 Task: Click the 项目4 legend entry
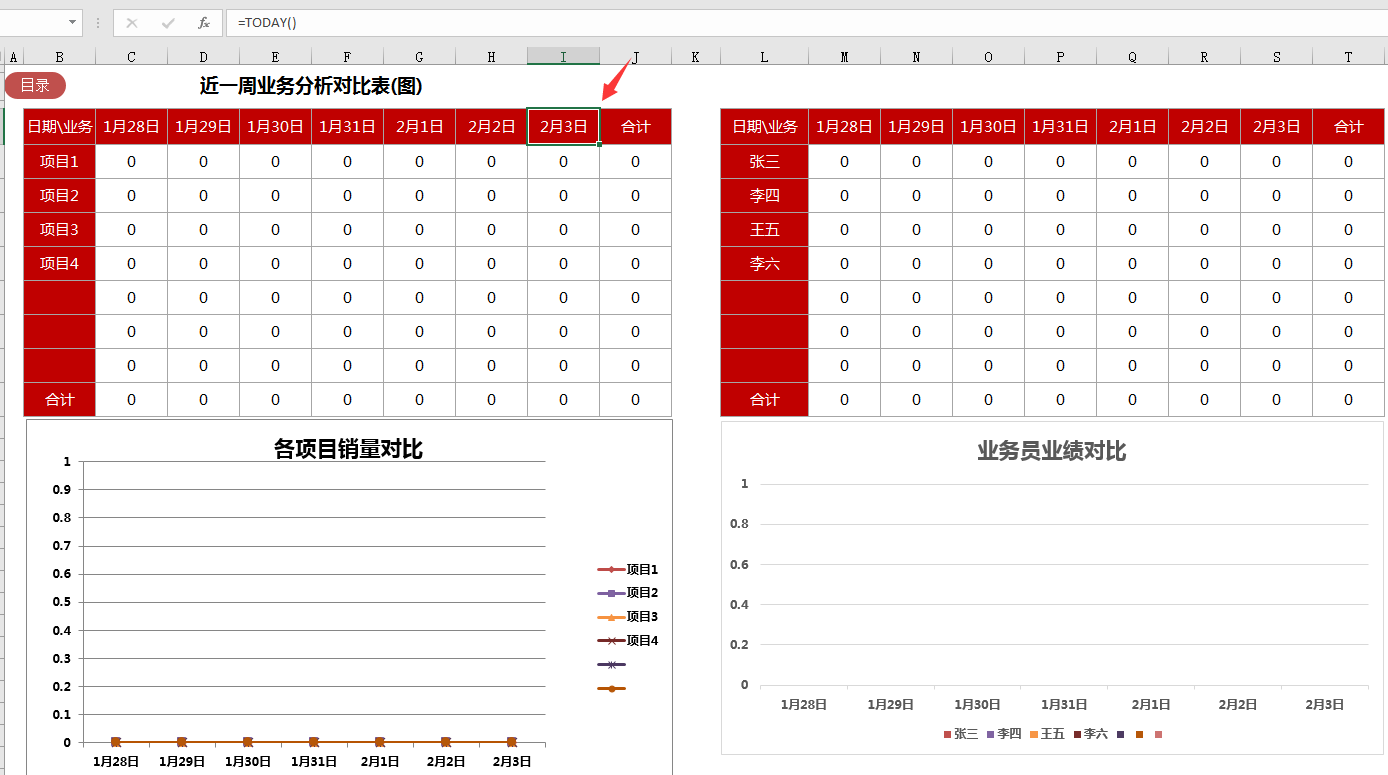[627, 641]
